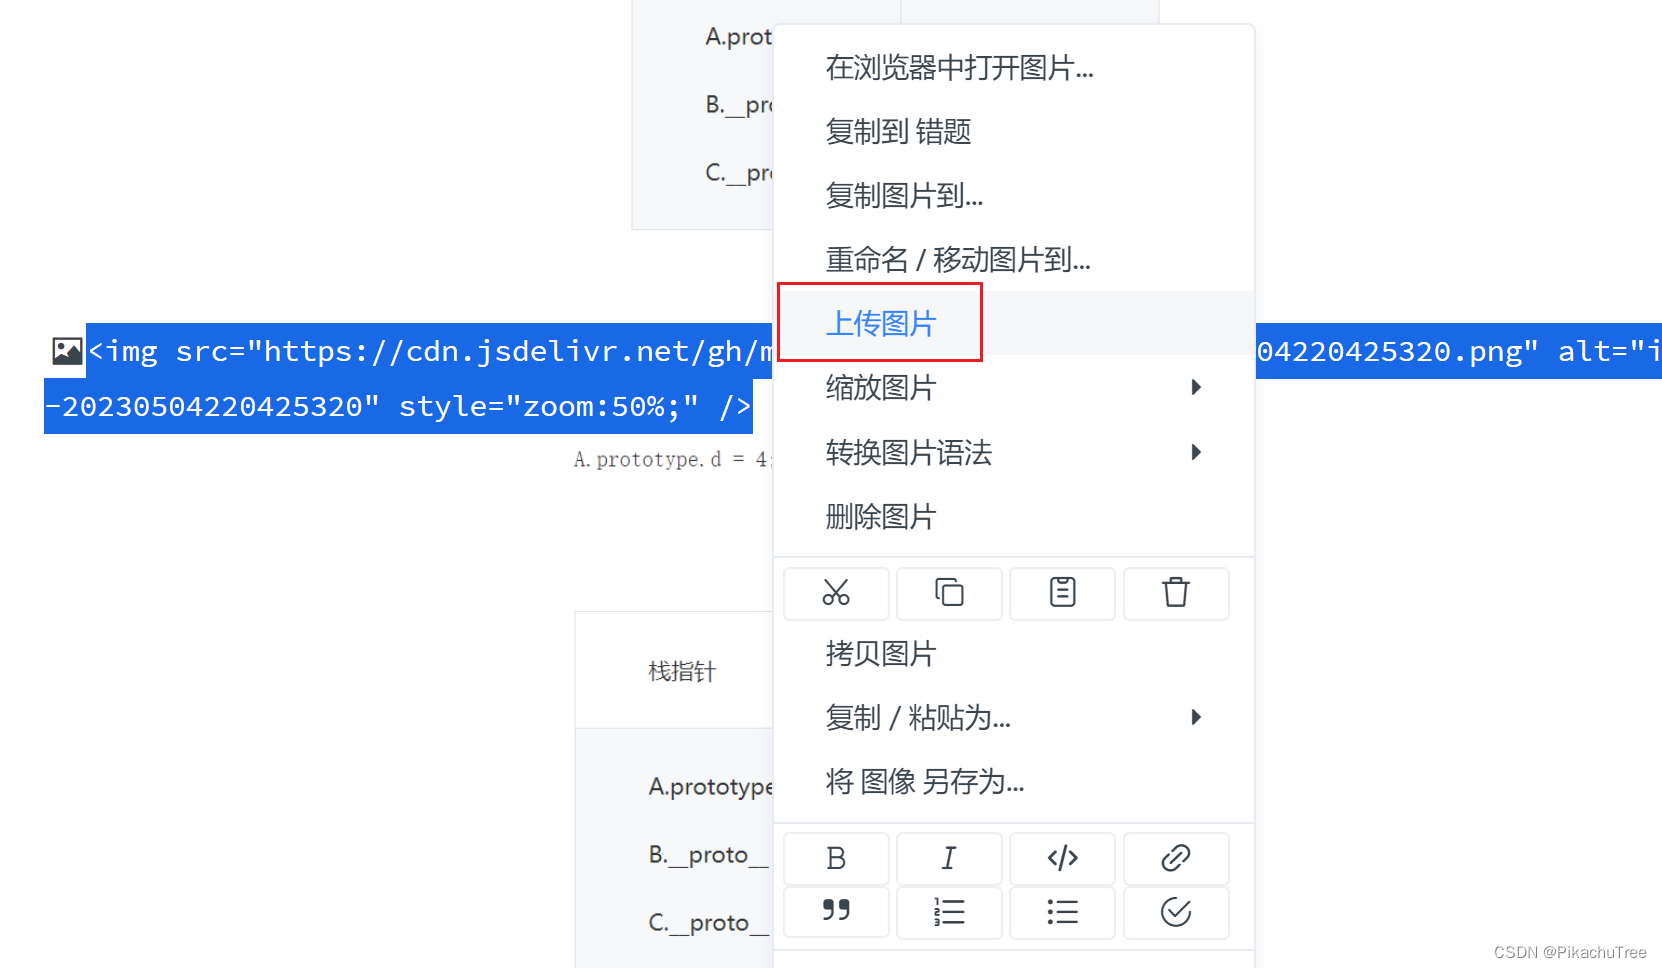Toggle Italic formatting with the I icon
Screen dimensions: 1662x968
tap(948, 857)
